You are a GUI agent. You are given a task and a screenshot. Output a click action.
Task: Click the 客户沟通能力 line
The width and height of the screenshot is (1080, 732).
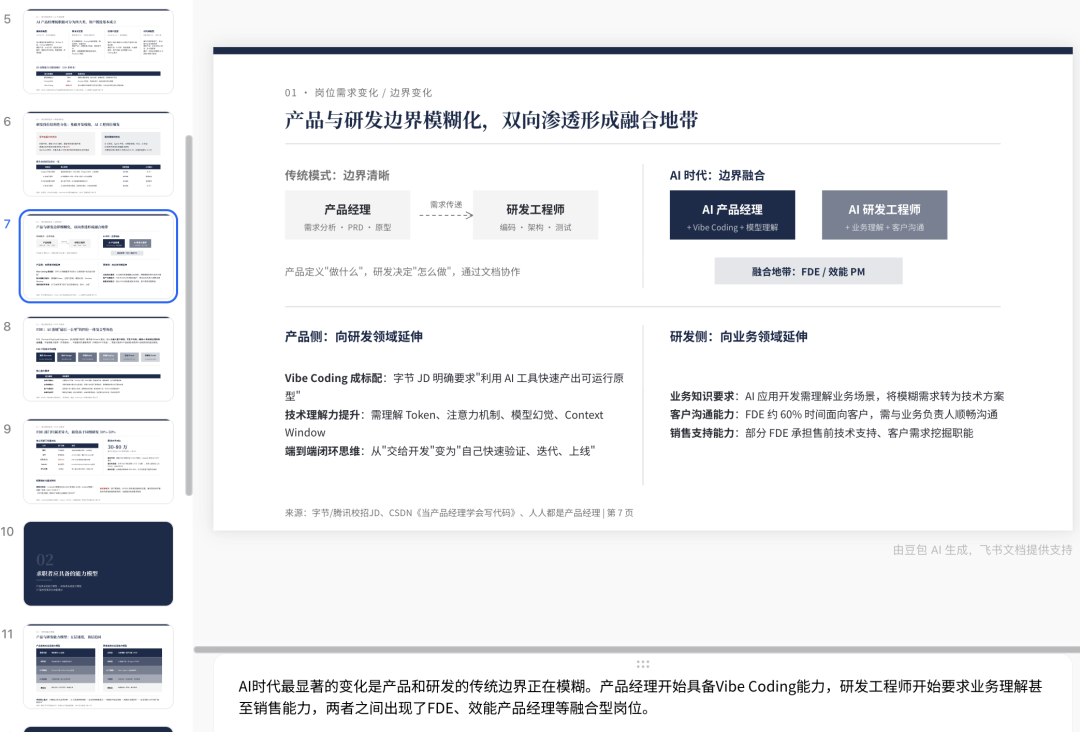pos(833,414)
